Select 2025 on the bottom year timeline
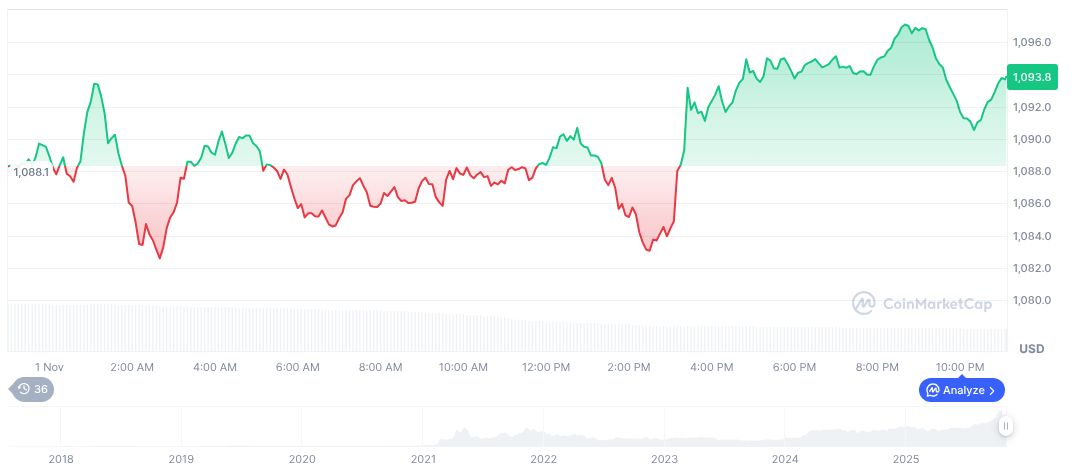This screenshot has height=470, width=1072. (905, 459)
